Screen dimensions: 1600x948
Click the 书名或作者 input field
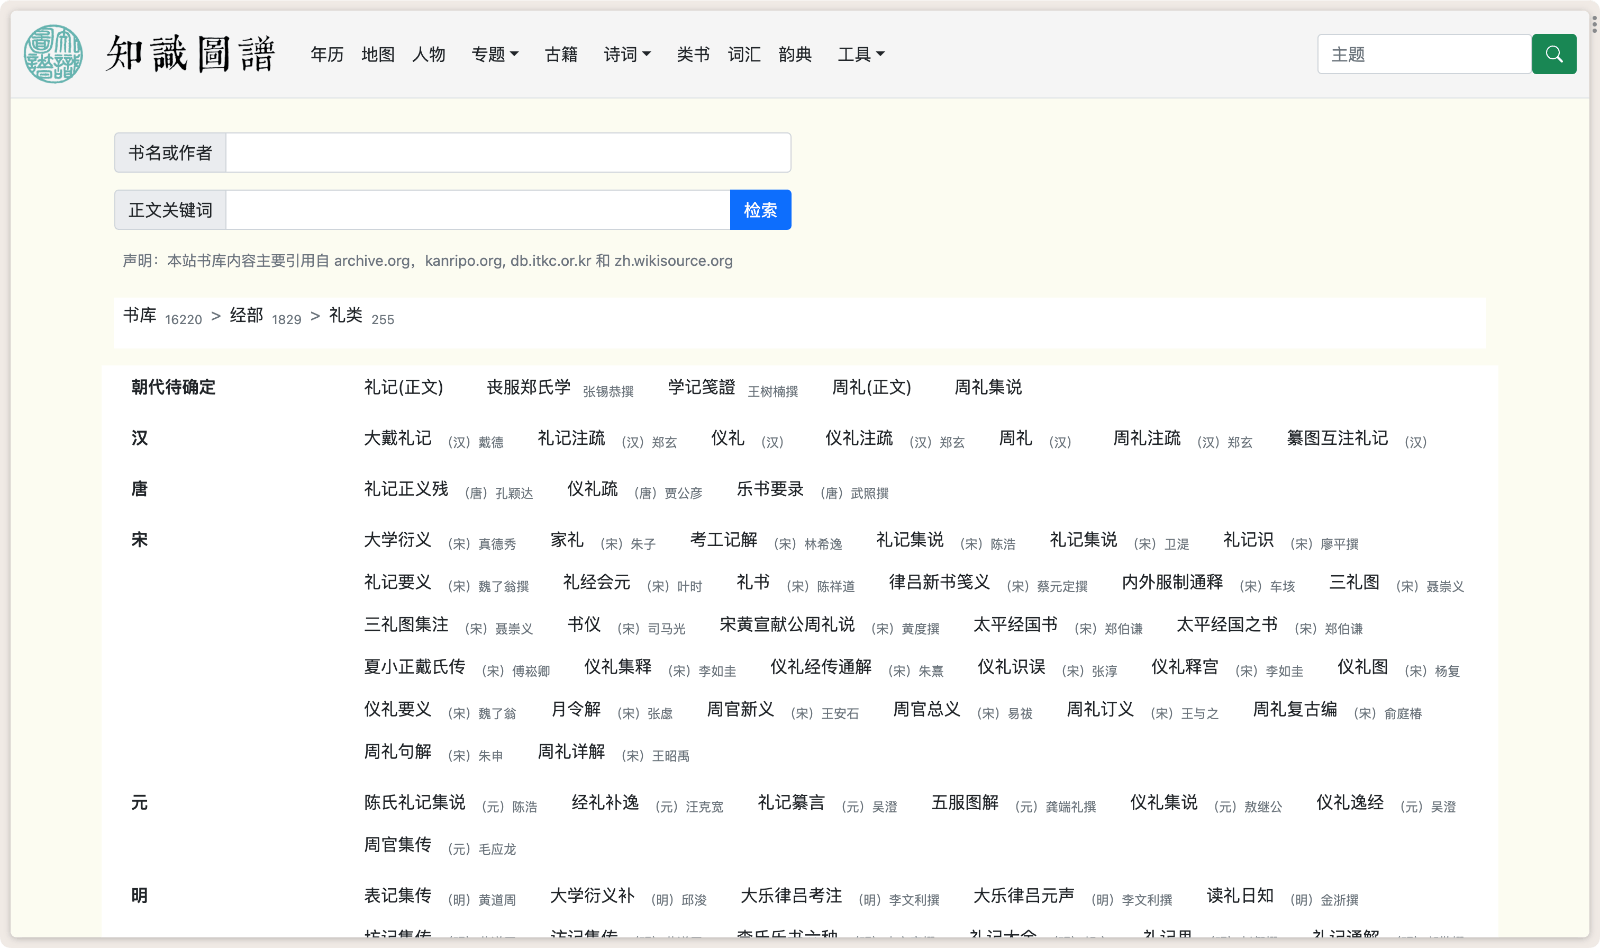point(508,152)
